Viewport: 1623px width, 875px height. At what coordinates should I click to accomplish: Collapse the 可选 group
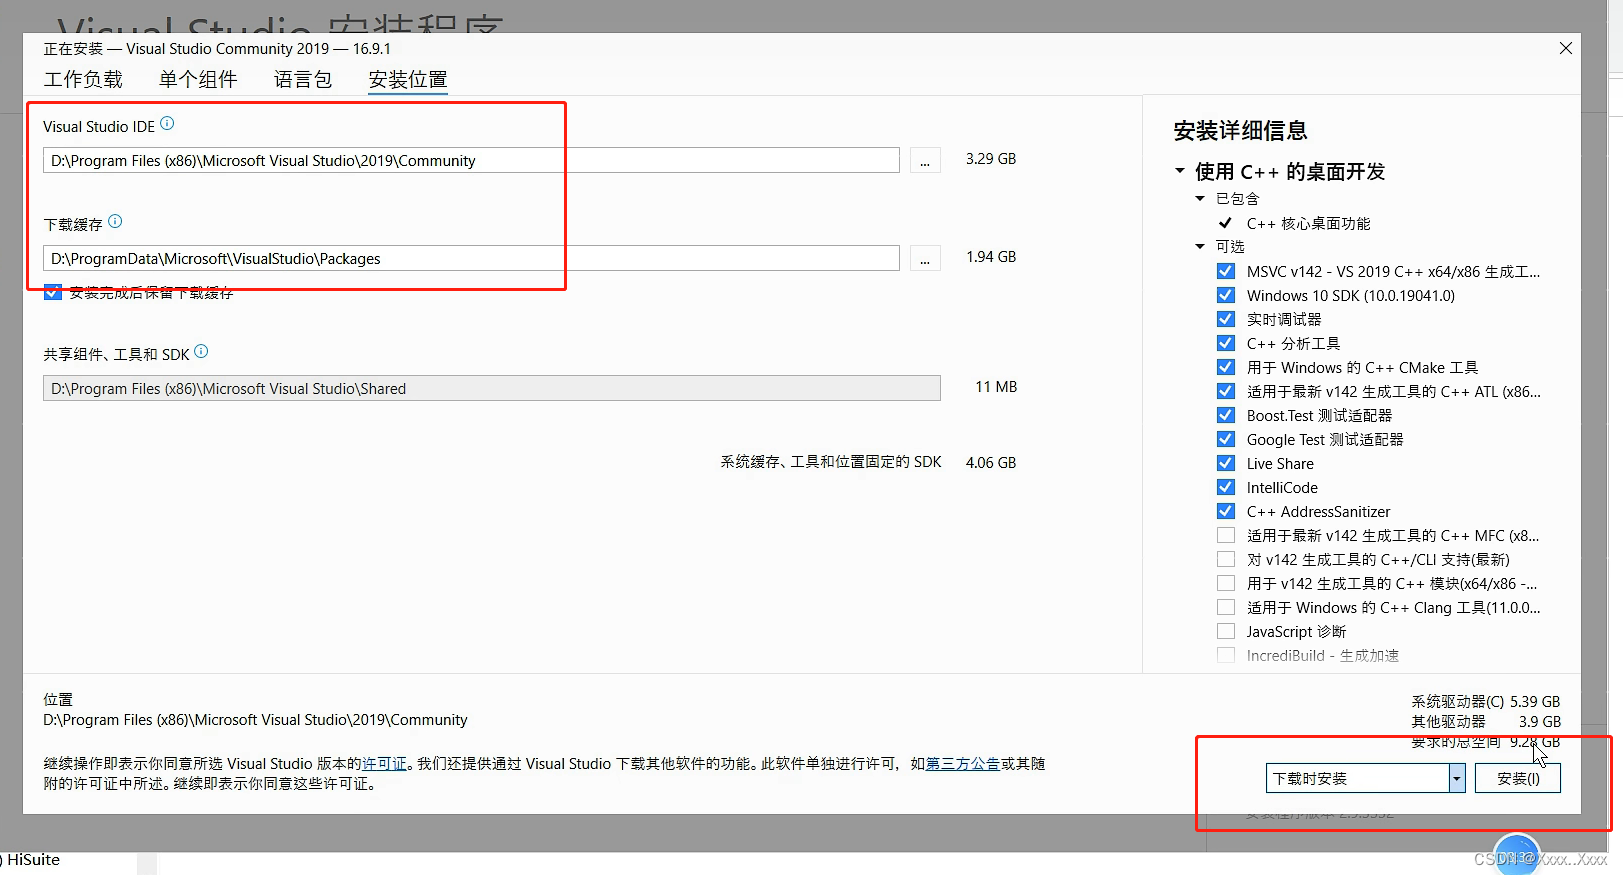pyautogui.click(x=1200, y=246)
